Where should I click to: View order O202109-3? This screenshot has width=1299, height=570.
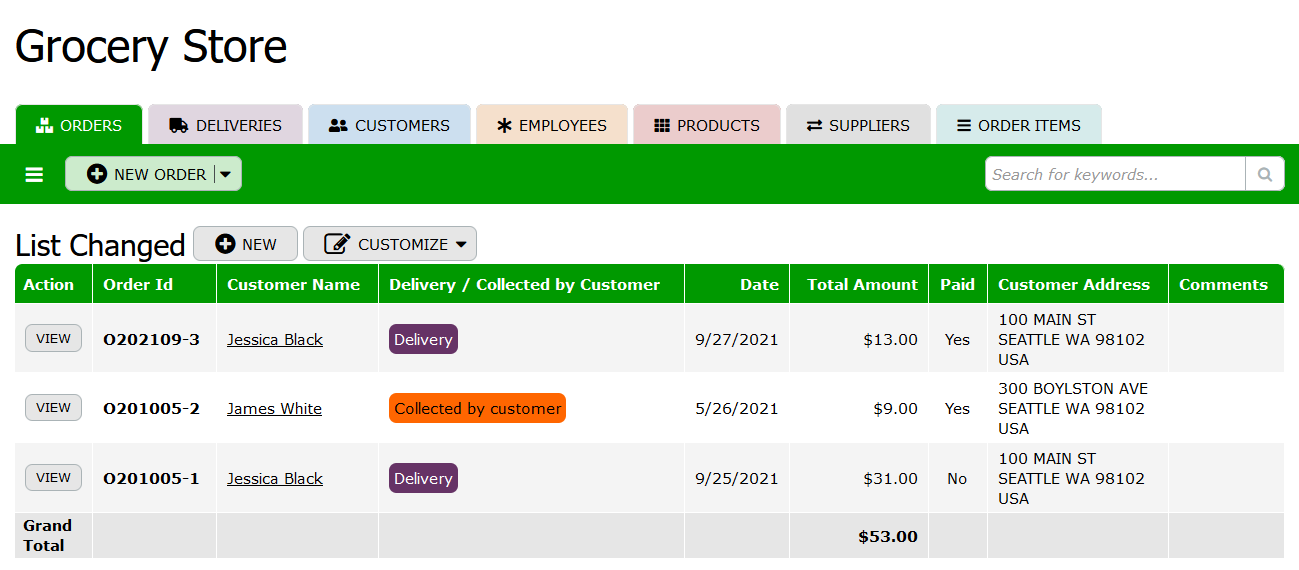(x=53, y=338)
